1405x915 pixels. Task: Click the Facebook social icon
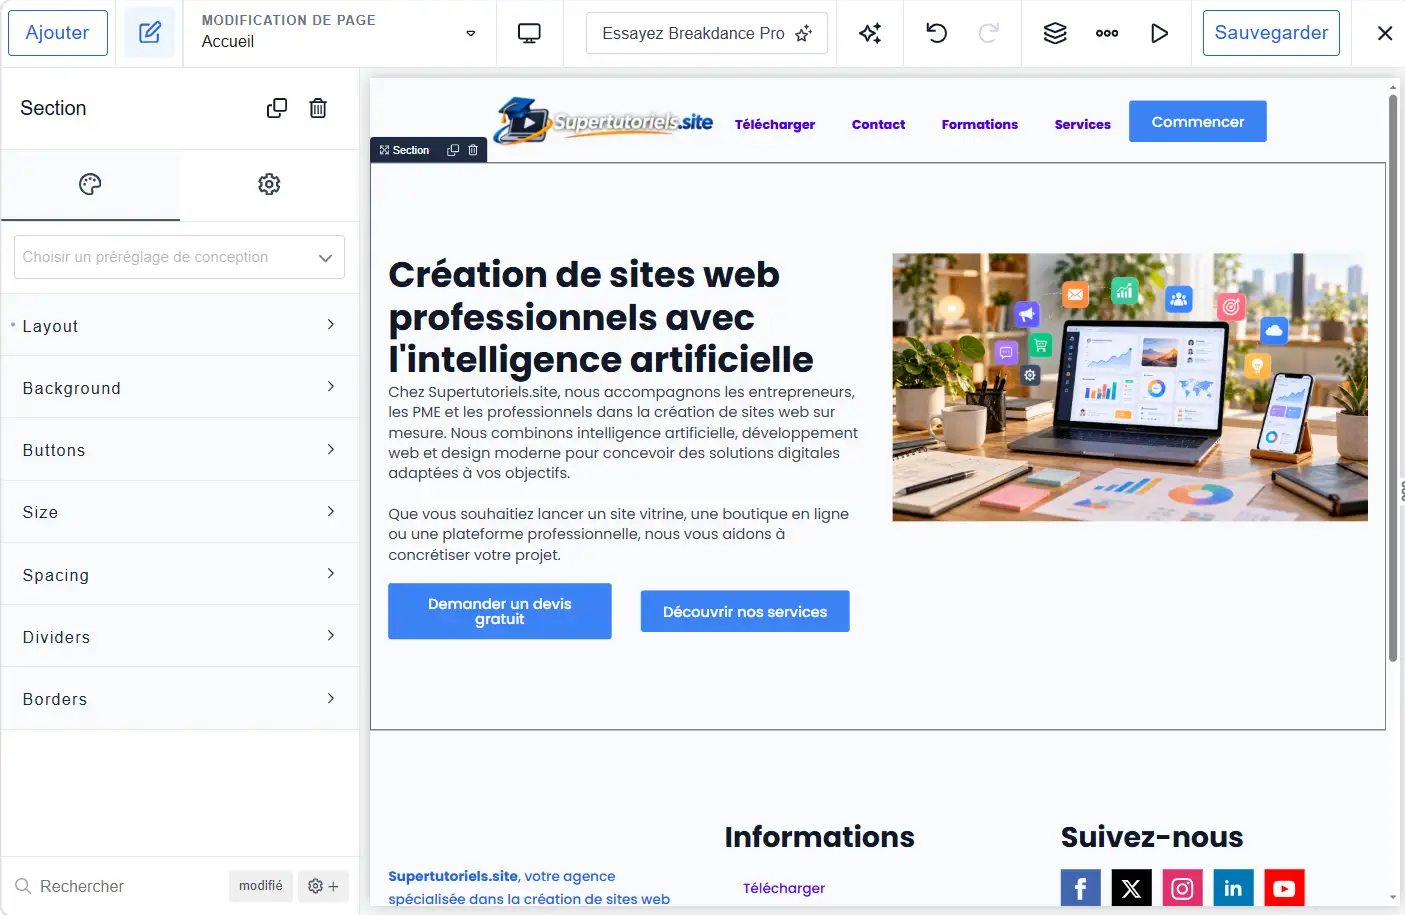[1081, 888]
